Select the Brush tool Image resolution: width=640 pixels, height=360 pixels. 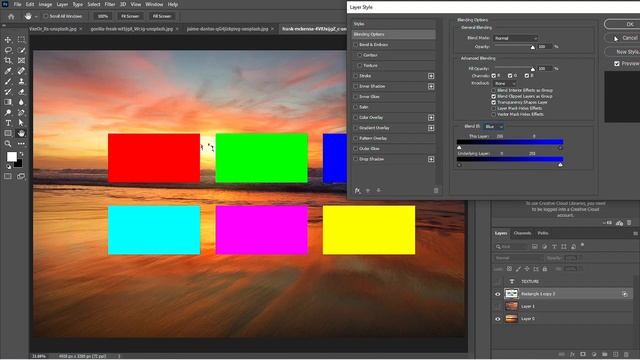pyautogui.click(x=8, y=81)
